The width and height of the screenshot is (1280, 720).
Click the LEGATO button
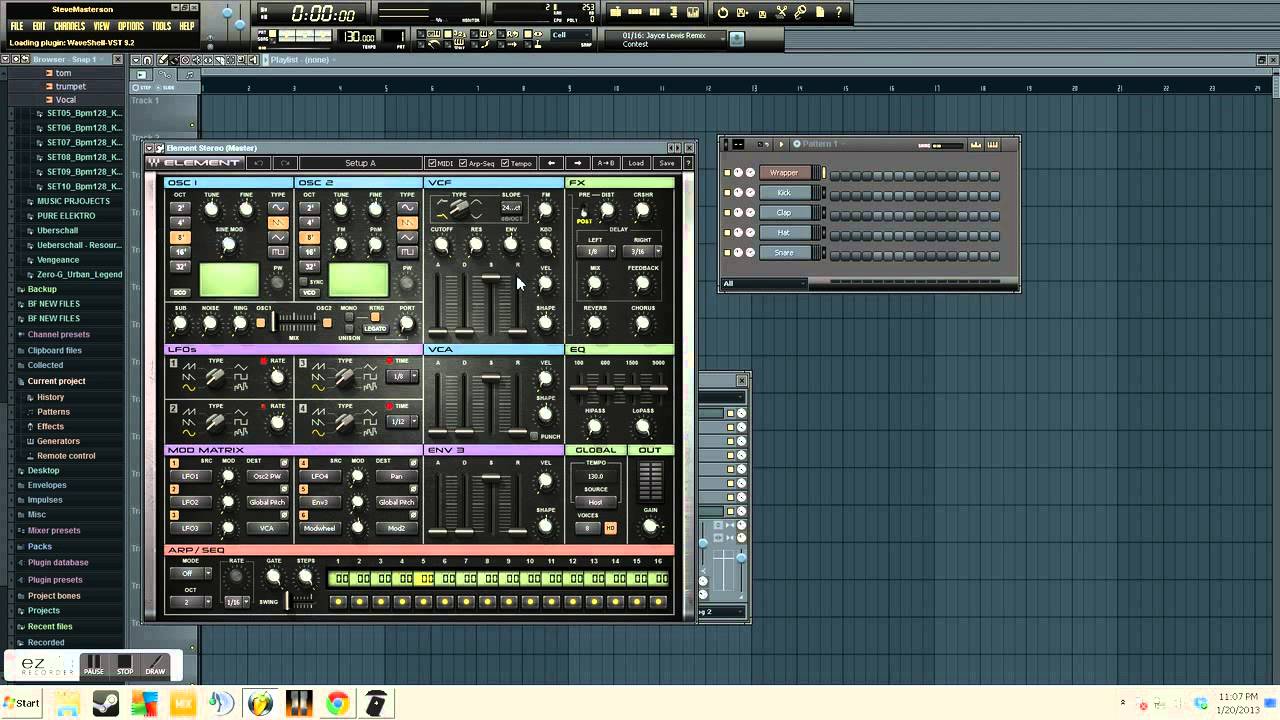[x=375, y=328]
